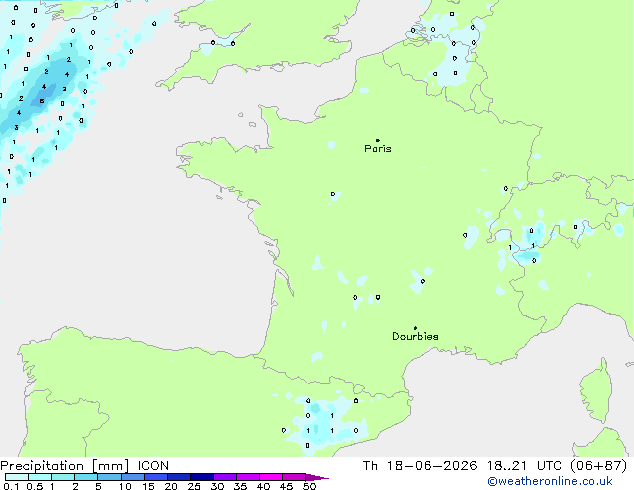Viewport: 634px width, 490px height.
Task: Pick the 25–30 mm dark navy swatch
Action: point(202,477)
